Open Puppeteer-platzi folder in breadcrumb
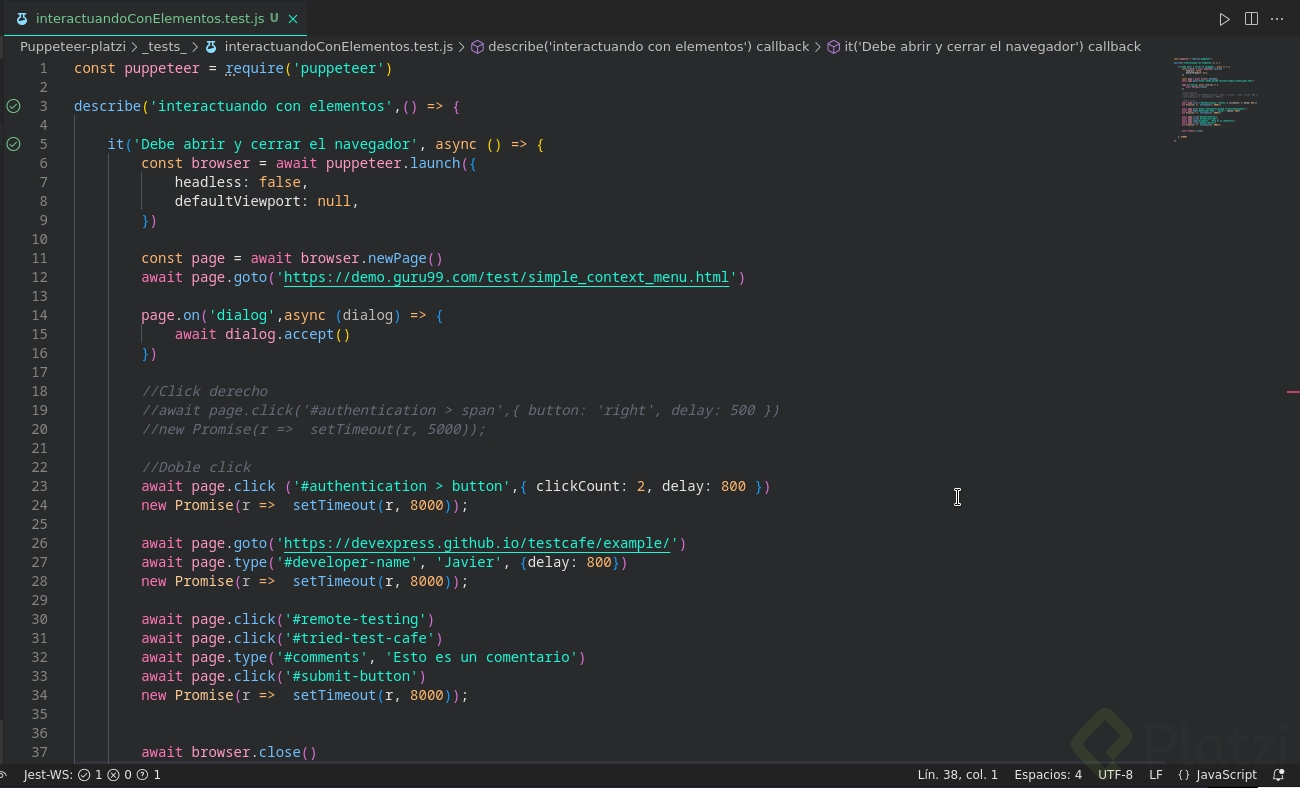The width and height of the screenshot is (1300, 788). tap(73, 47)
